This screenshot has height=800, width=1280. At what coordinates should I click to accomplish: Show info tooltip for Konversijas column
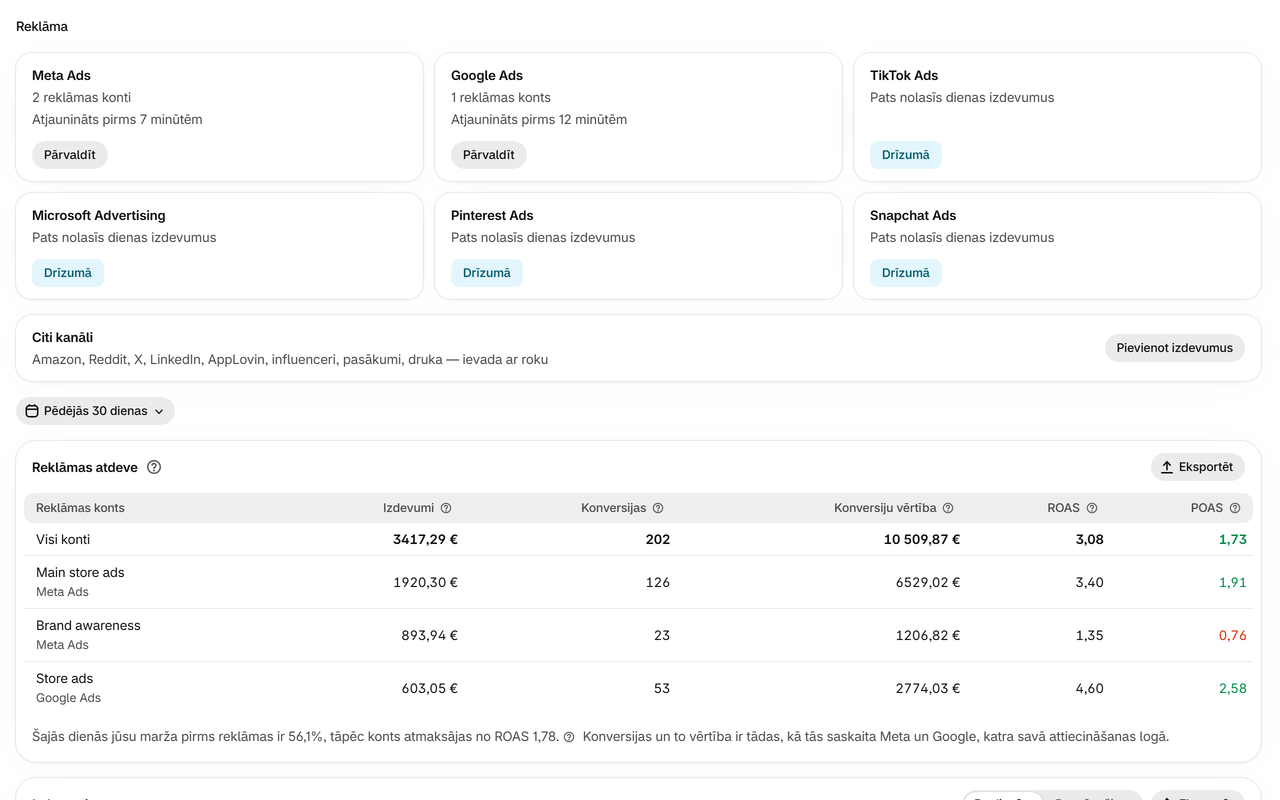point(658,508)
